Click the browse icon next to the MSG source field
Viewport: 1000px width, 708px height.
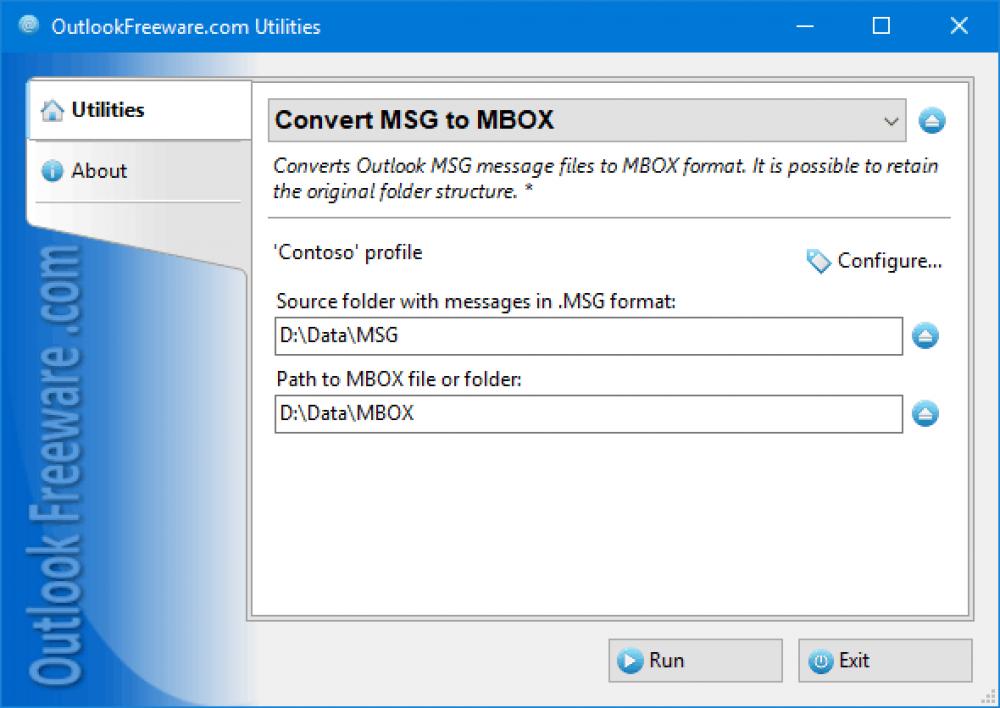click(925, 336)
